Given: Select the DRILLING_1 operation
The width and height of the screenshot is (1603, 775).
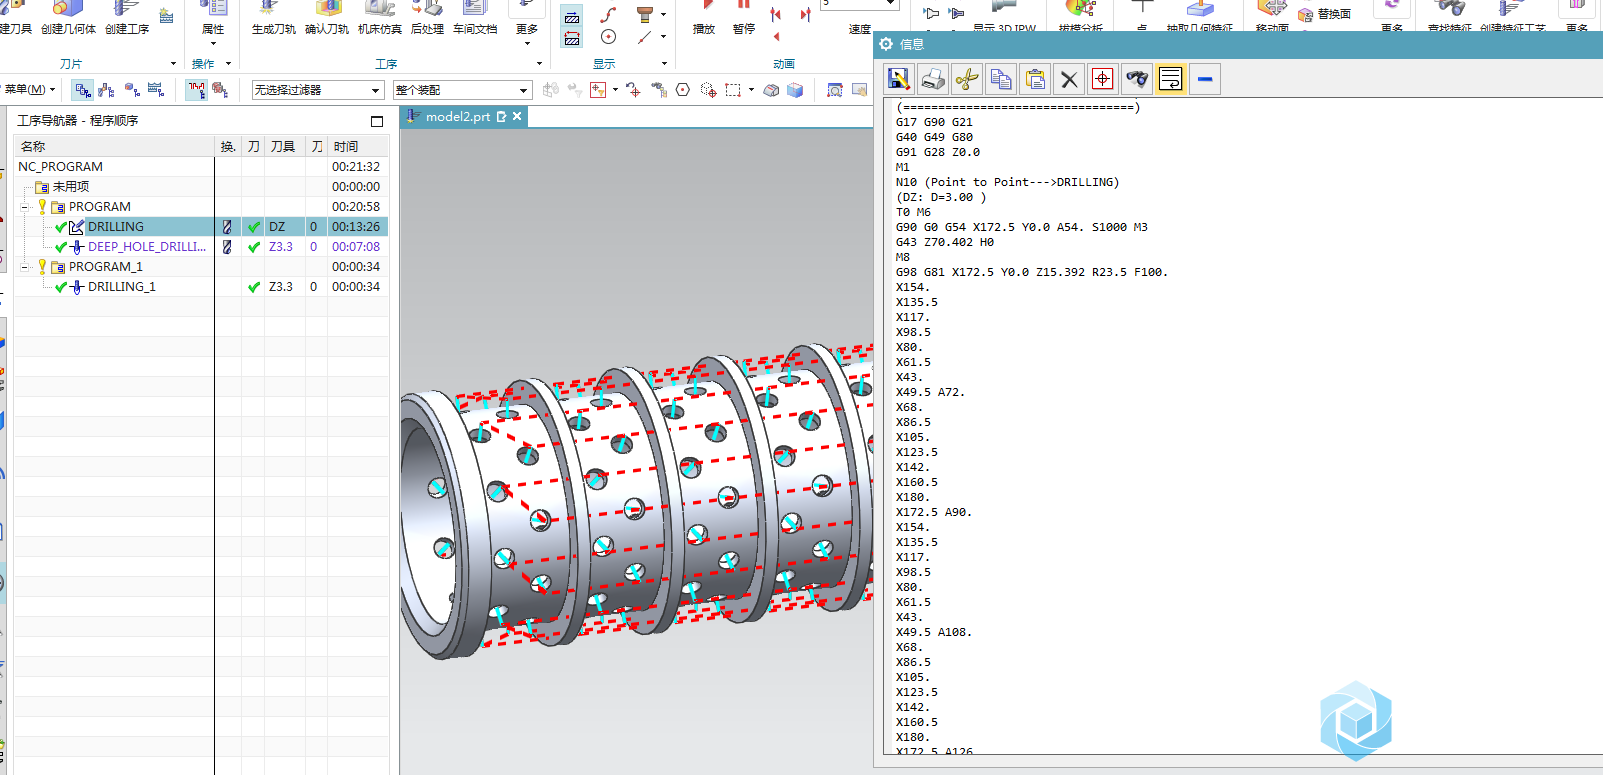Looking at the screenshot, I should 122,287.
